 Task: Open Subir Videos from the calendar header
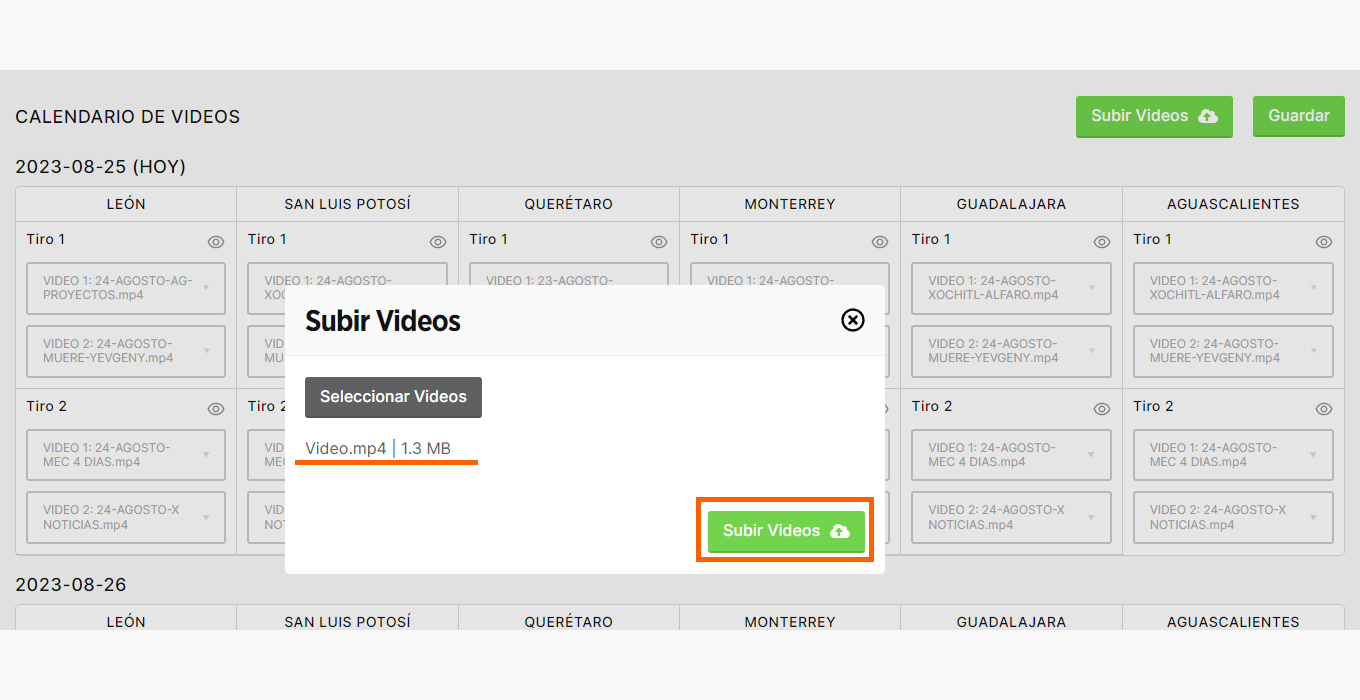coord(1154,116)
